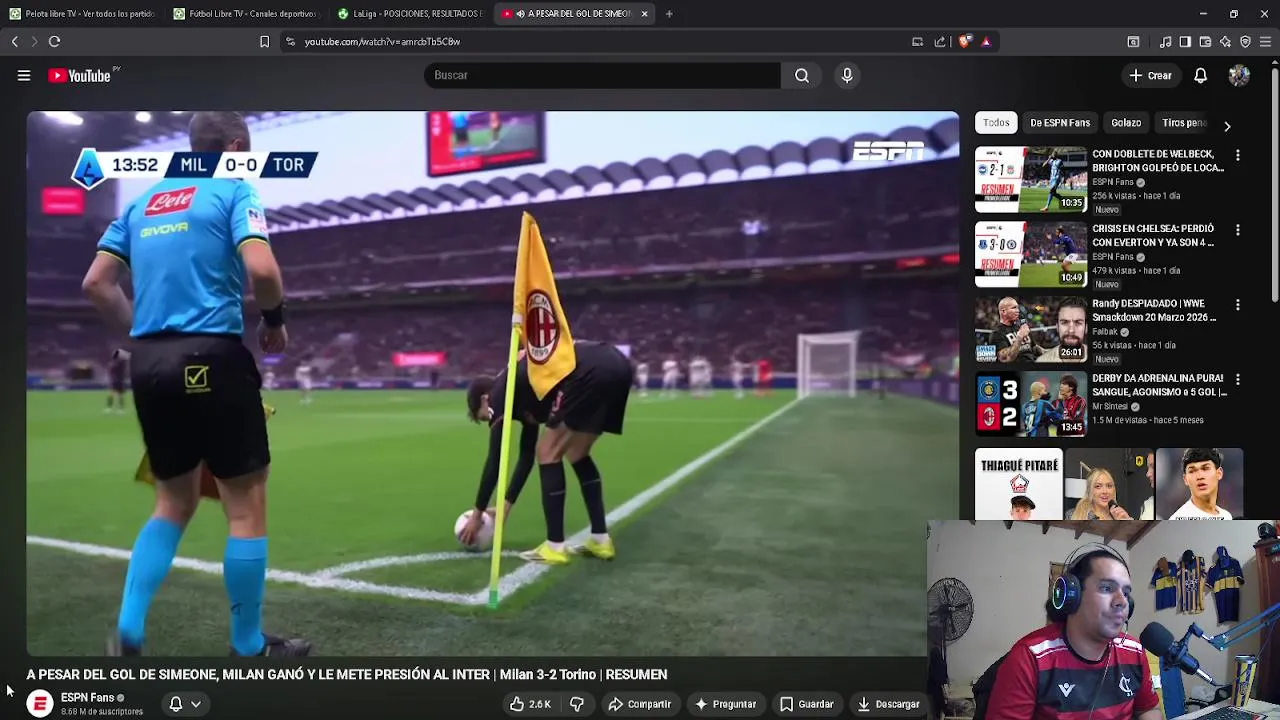Click the share page icon in address bar

click(x=940, y=41)
